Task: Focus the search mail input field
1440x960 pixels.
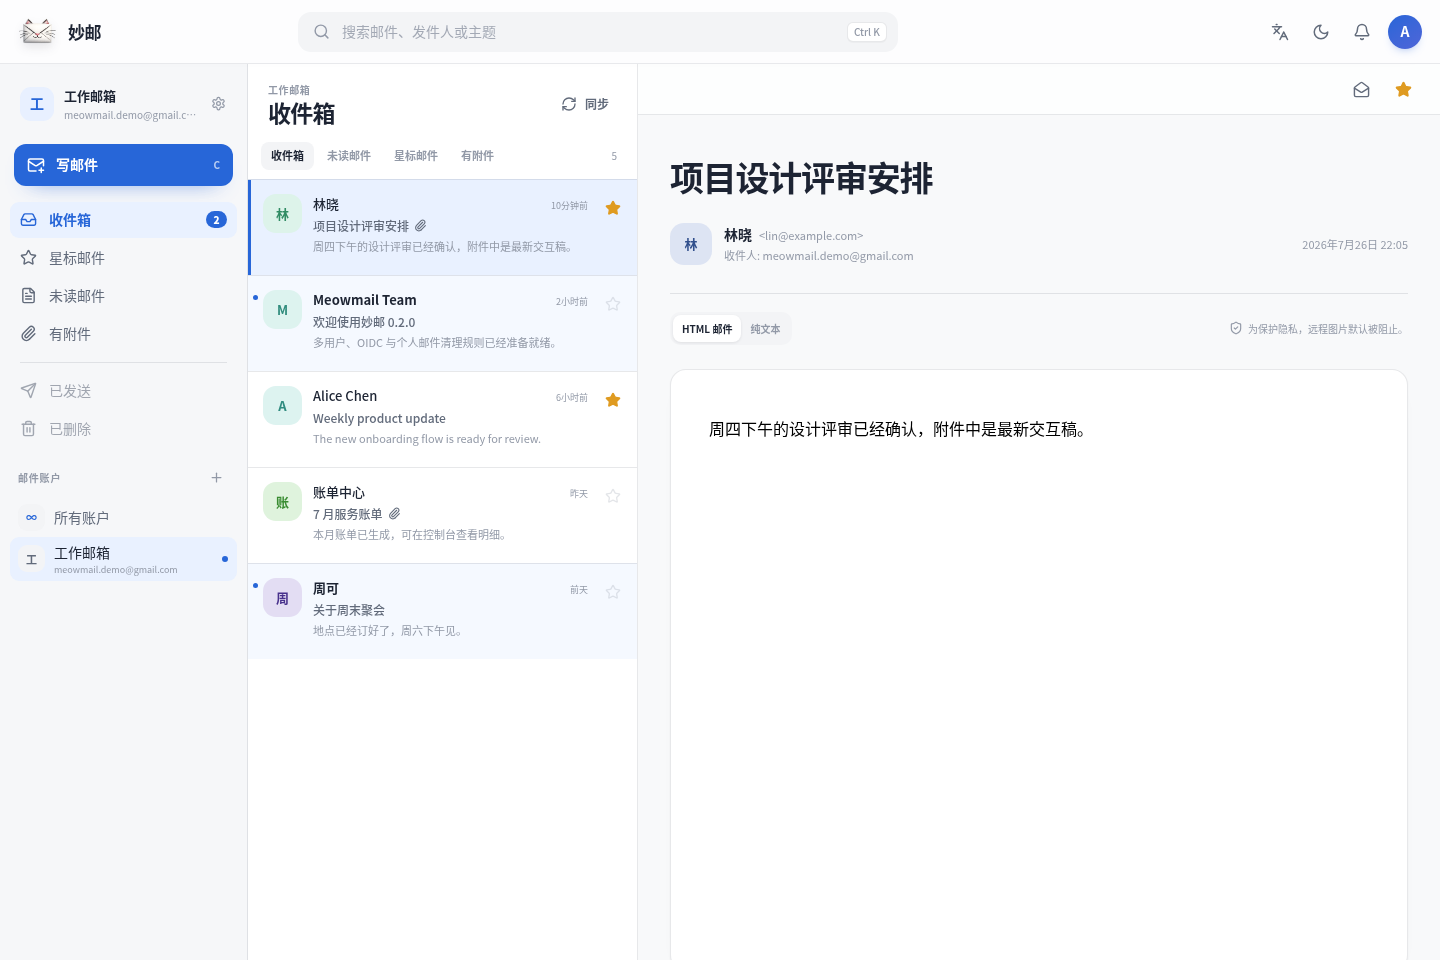Action: point(598,32)
